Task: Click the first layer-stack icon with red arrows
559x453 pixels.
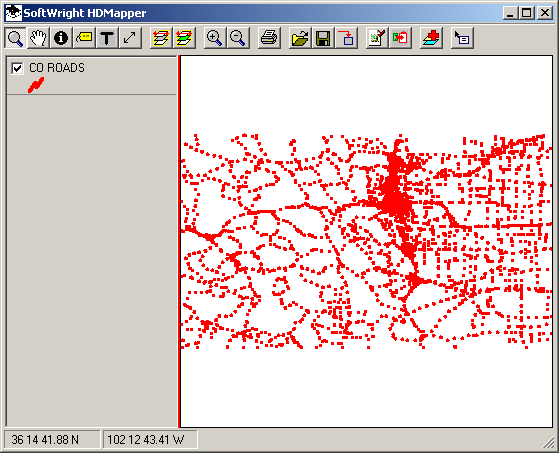Action: click(x=161, y=38)
